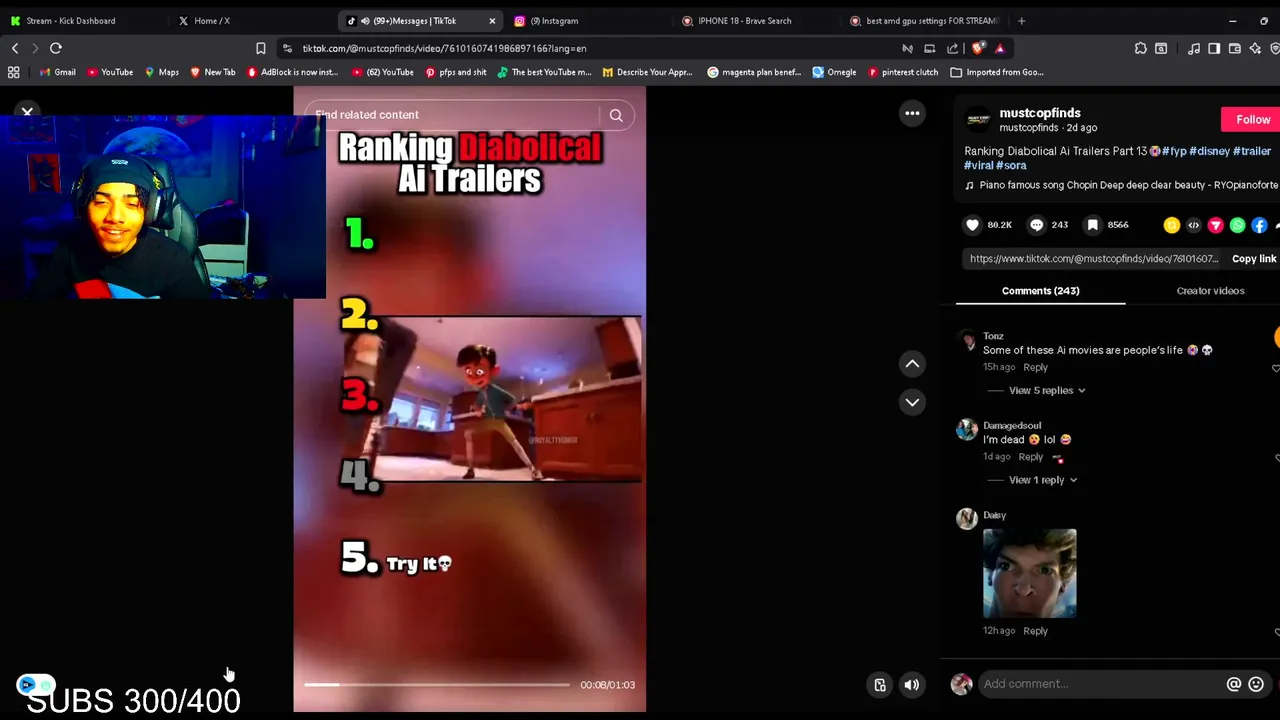
Task: Go back to the previous page
Action: click(15, 48)
